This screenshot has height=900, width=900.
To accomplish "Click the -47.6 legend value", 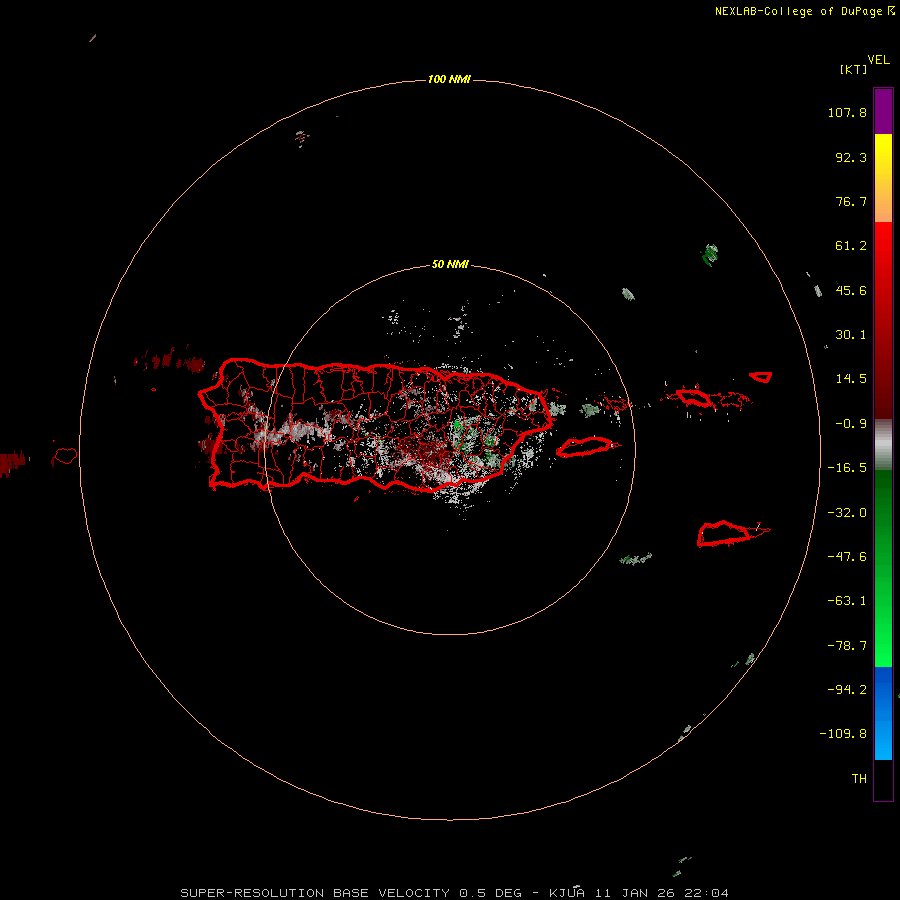I will point(847,557).
